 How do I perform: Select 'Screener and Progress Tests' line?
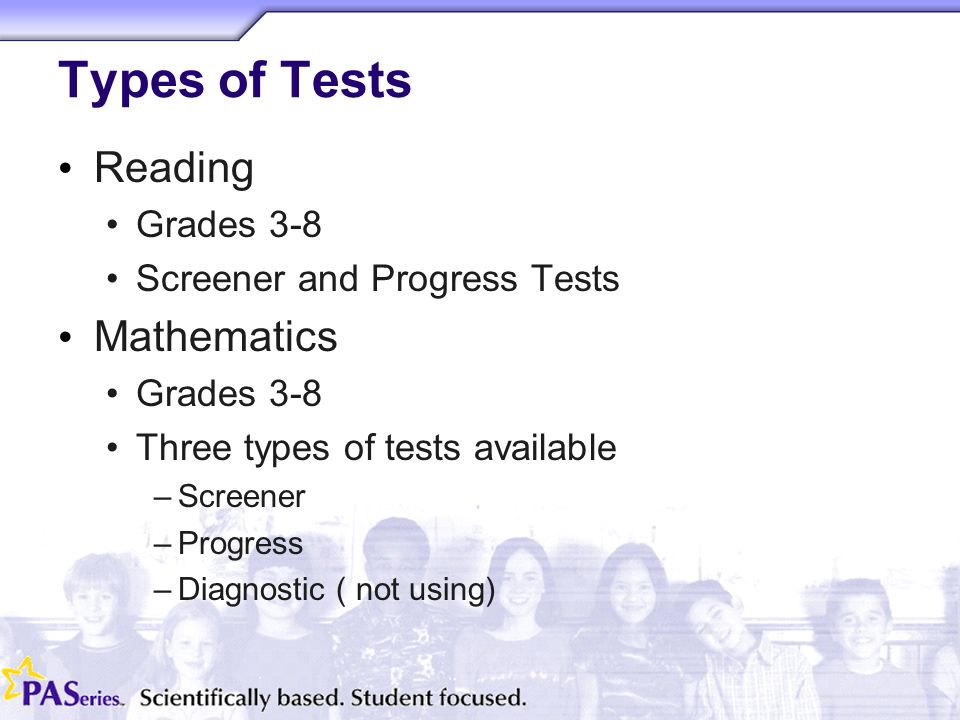(378, 279)
